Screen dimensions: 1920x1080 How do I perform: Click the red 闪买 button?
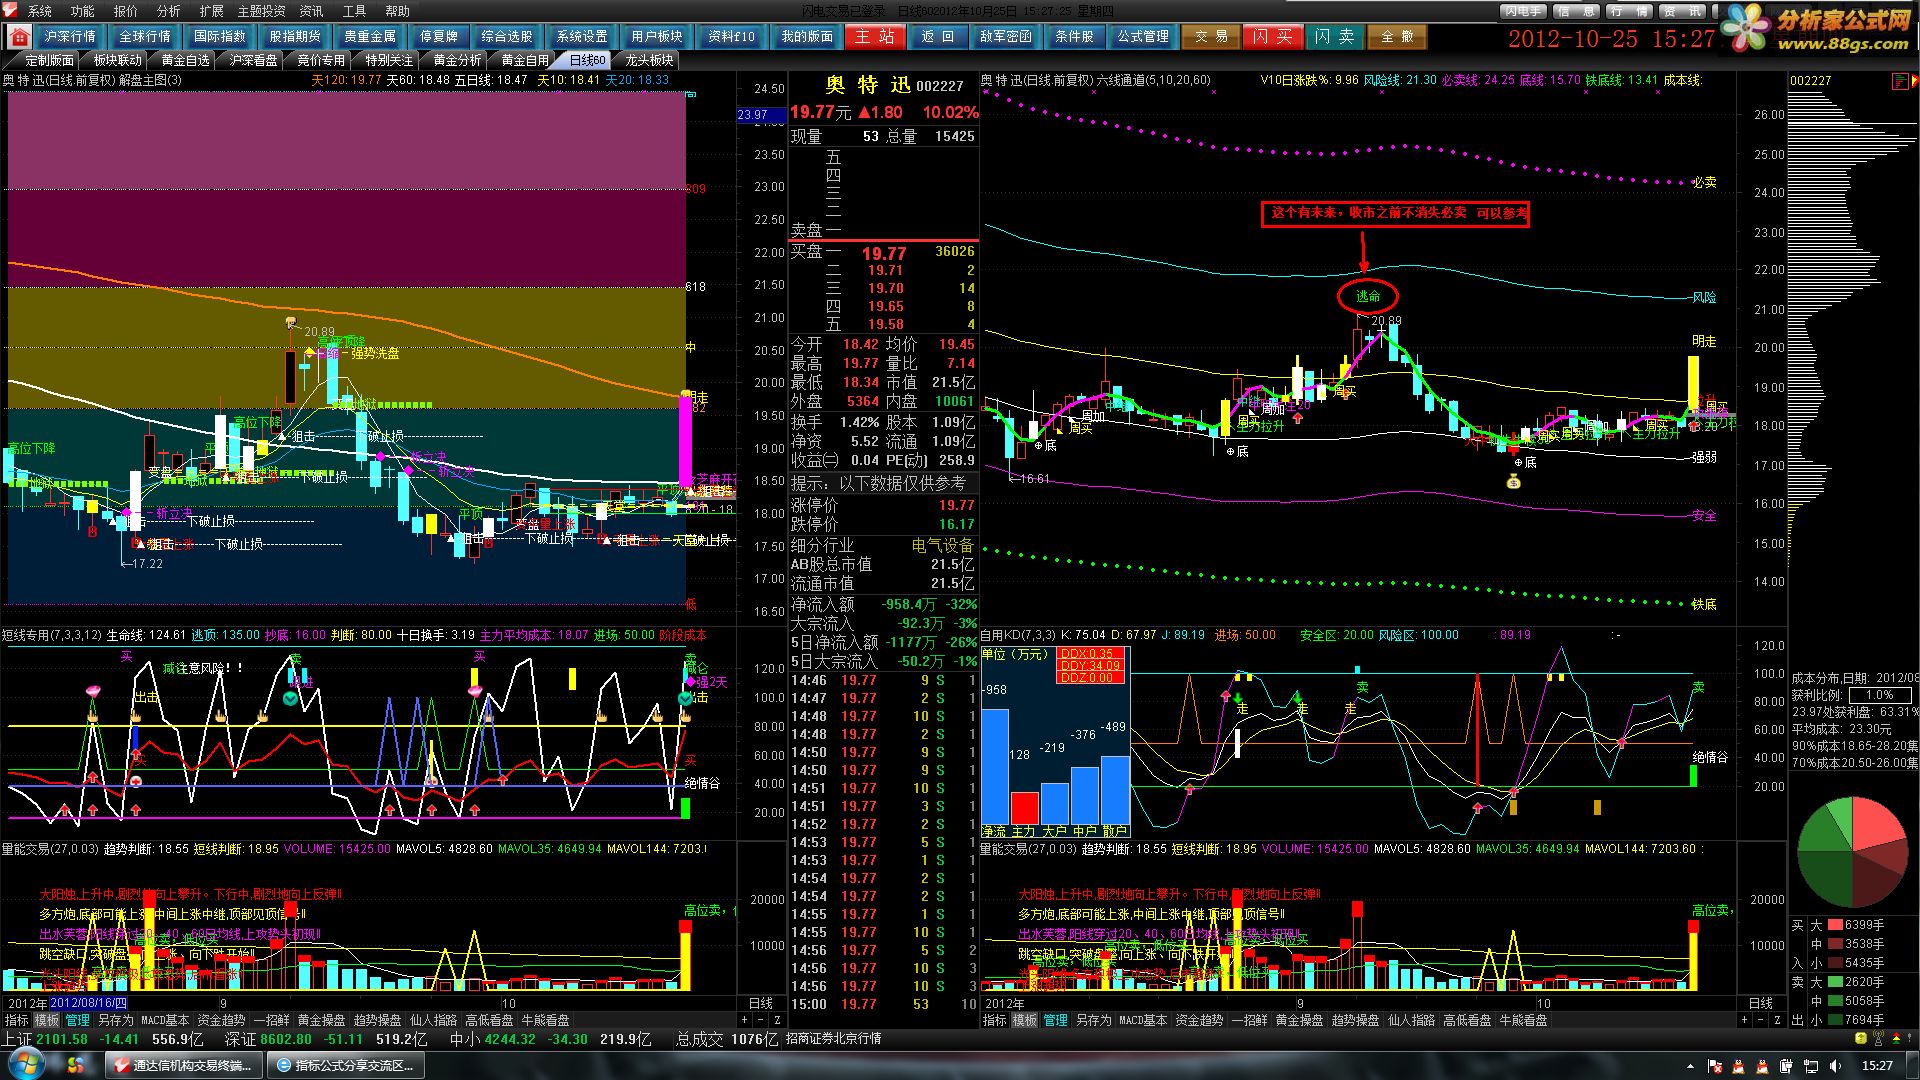coord(1273,37)
